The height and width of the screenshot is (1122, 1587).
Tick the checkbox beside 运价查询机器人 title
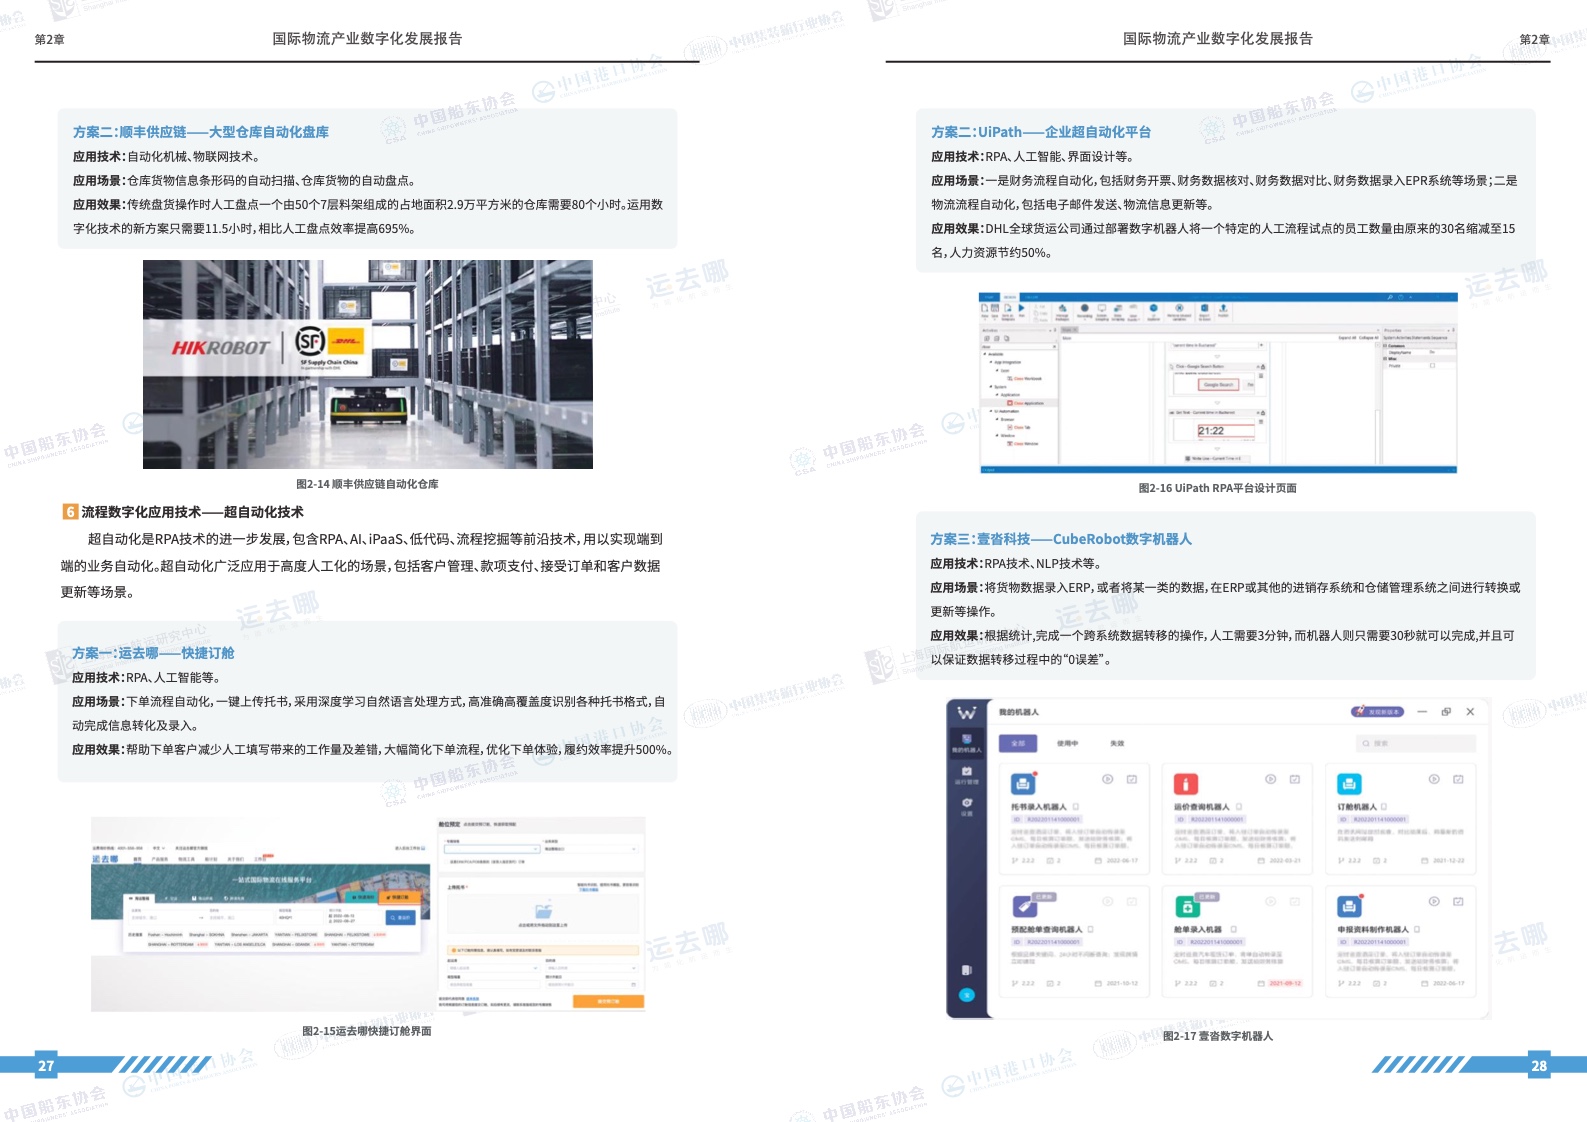(1239, 807)
